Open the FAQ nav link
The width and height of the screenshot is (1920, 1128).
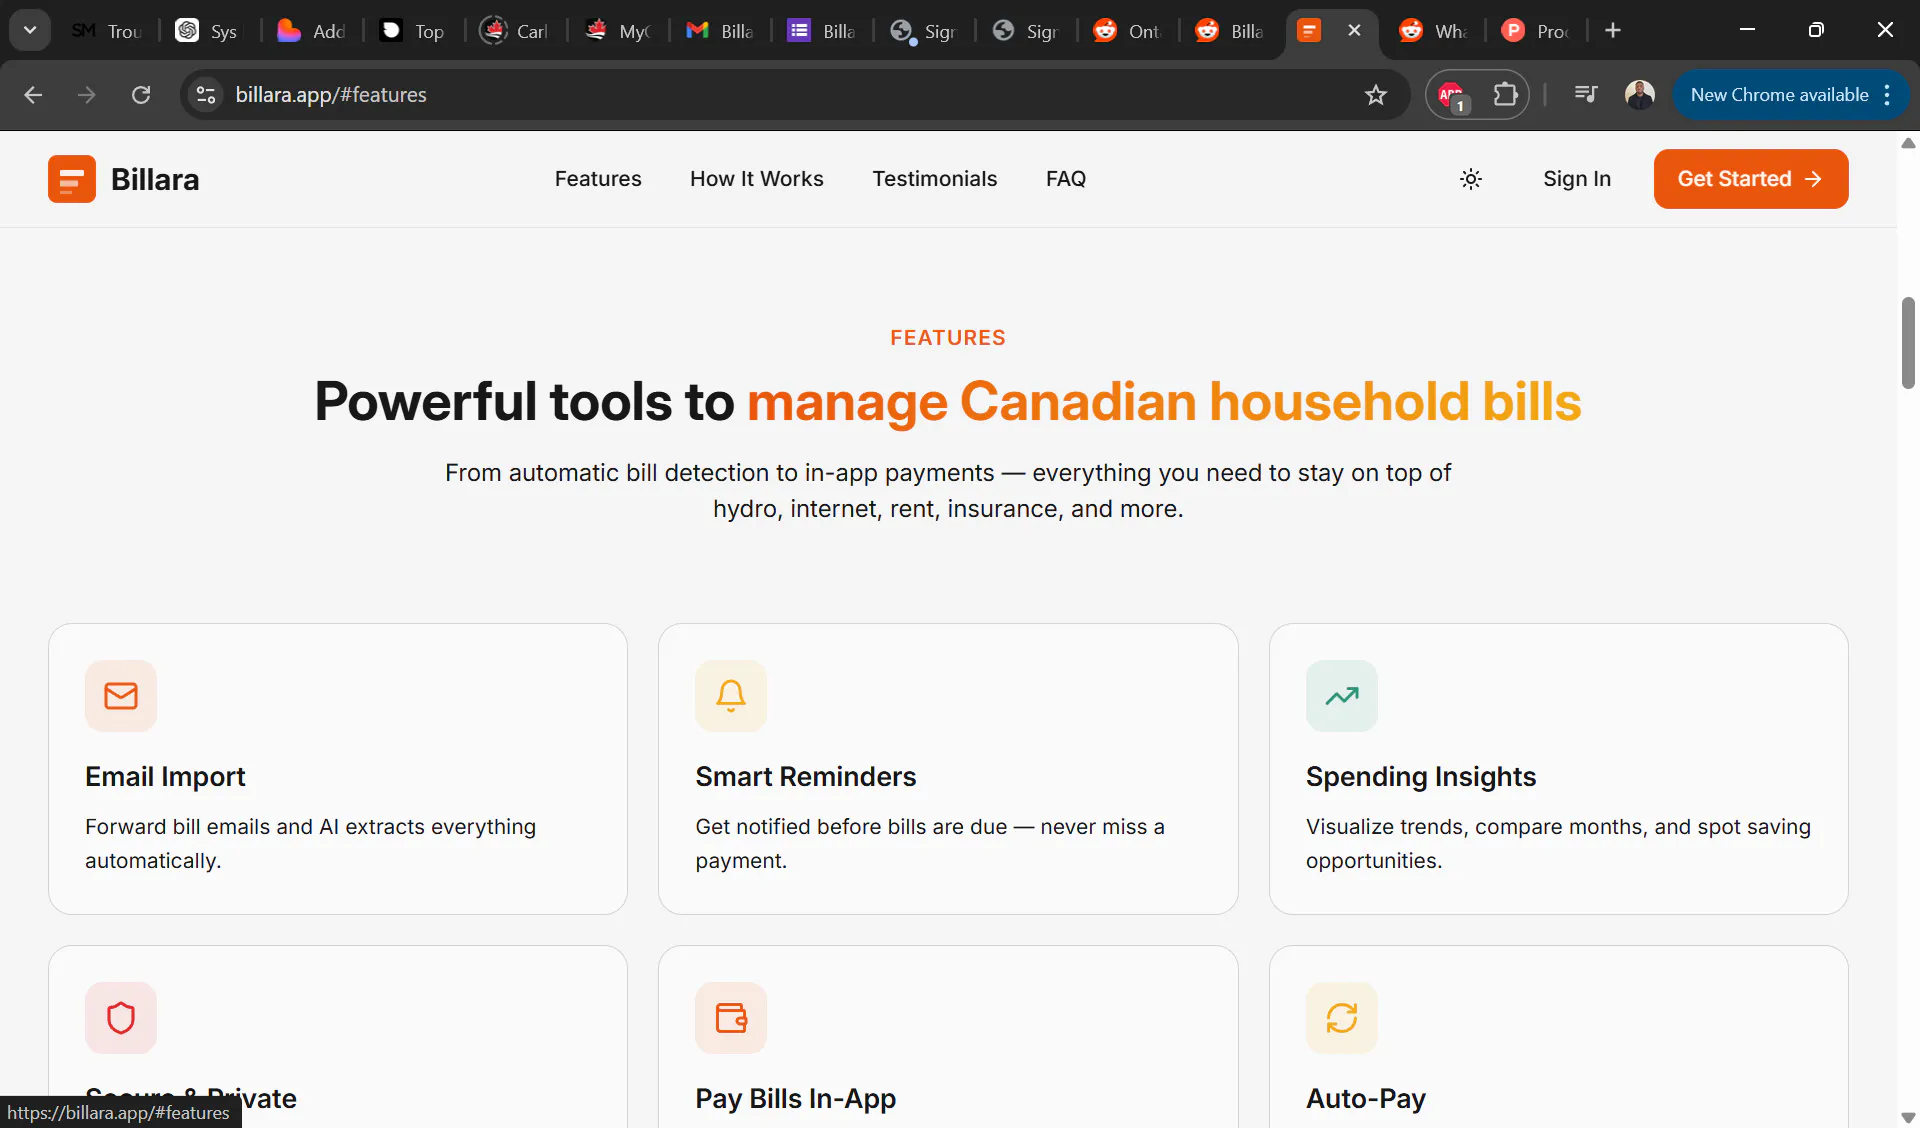coord(1066,179)
